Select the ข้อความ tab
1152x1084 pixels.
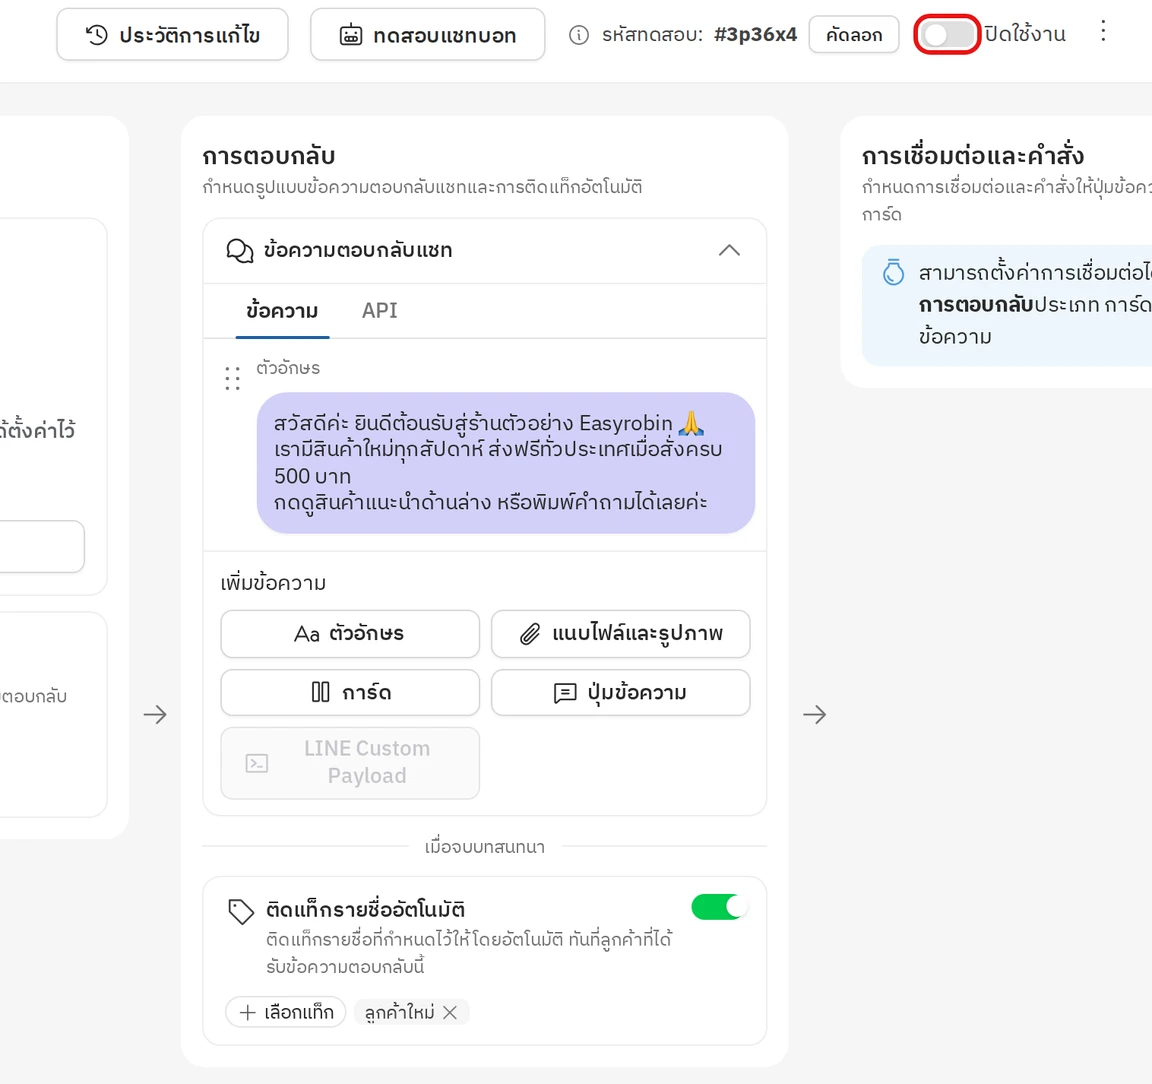pyautogui.click(x=282, y=311)
